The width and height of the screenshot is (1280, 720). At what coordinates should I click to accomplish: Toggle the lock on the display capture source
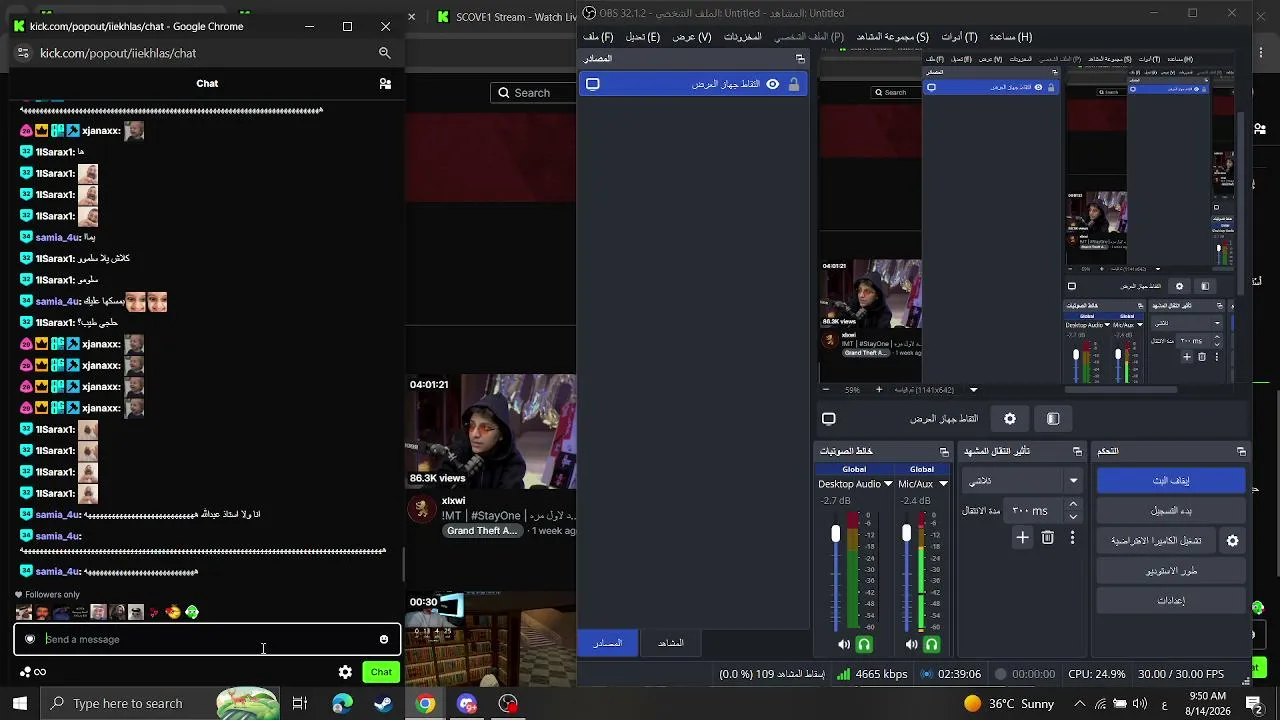(x=794, y=85)
